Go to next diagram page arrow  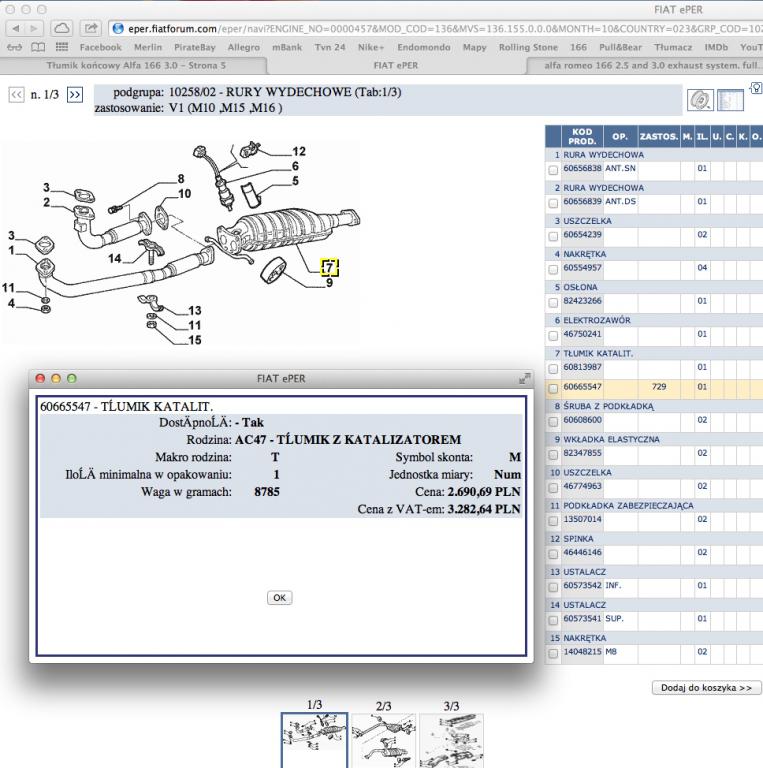pos(75,94)
